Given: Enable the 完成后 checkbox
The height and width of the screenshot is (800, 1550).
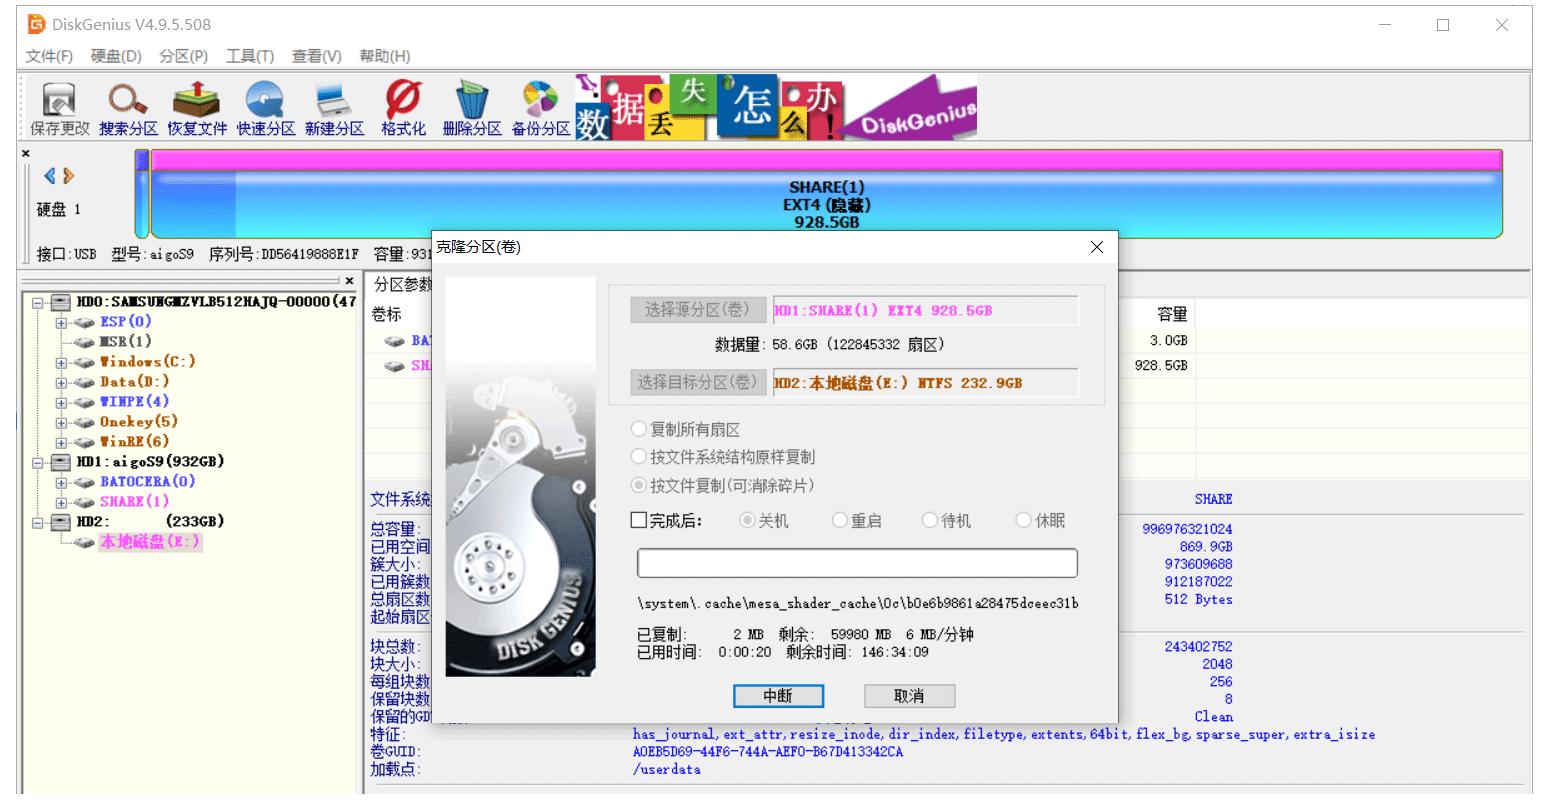Looking at the screenshot, I should pos(637,520).
